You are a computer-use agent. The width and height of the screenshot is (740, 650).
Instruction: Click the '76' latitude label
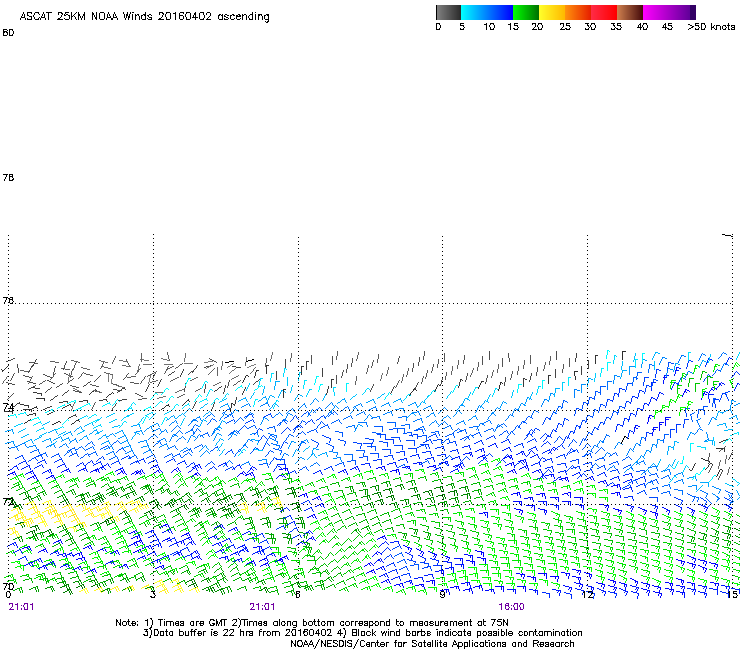coord(8,300)
